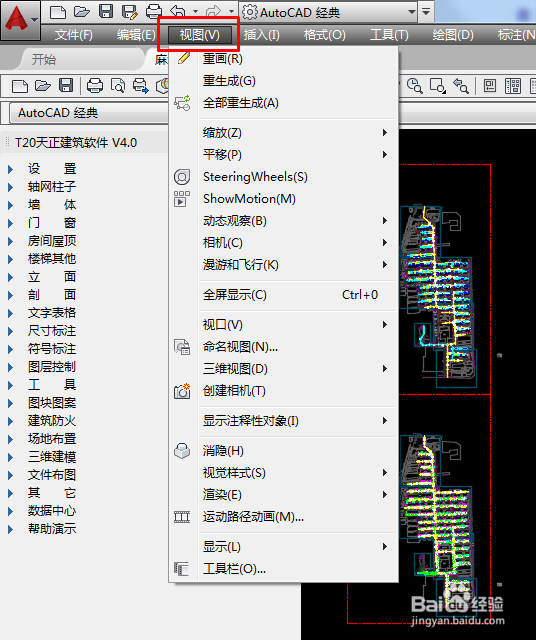Click the Zoom Previous icon
Screen dimensions: 536x640
coord(461,86)
